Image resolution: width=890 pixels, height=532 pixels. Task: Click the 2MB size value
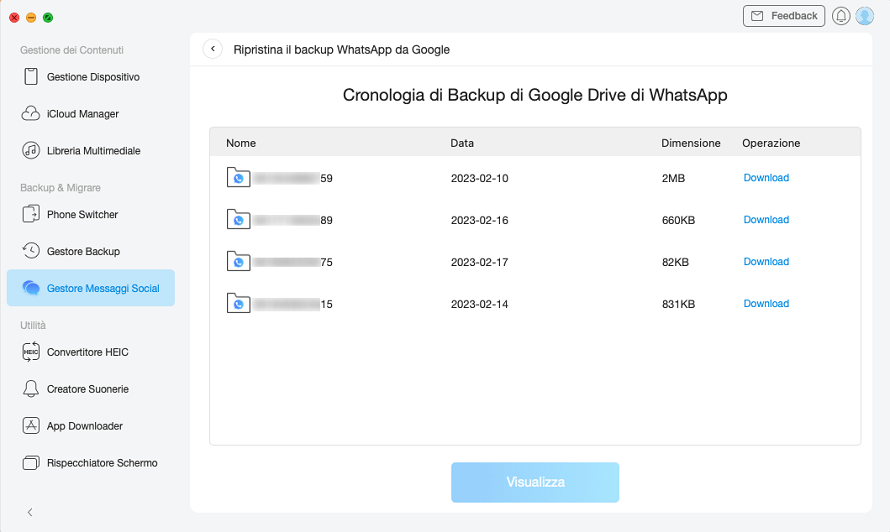(673, 178)
